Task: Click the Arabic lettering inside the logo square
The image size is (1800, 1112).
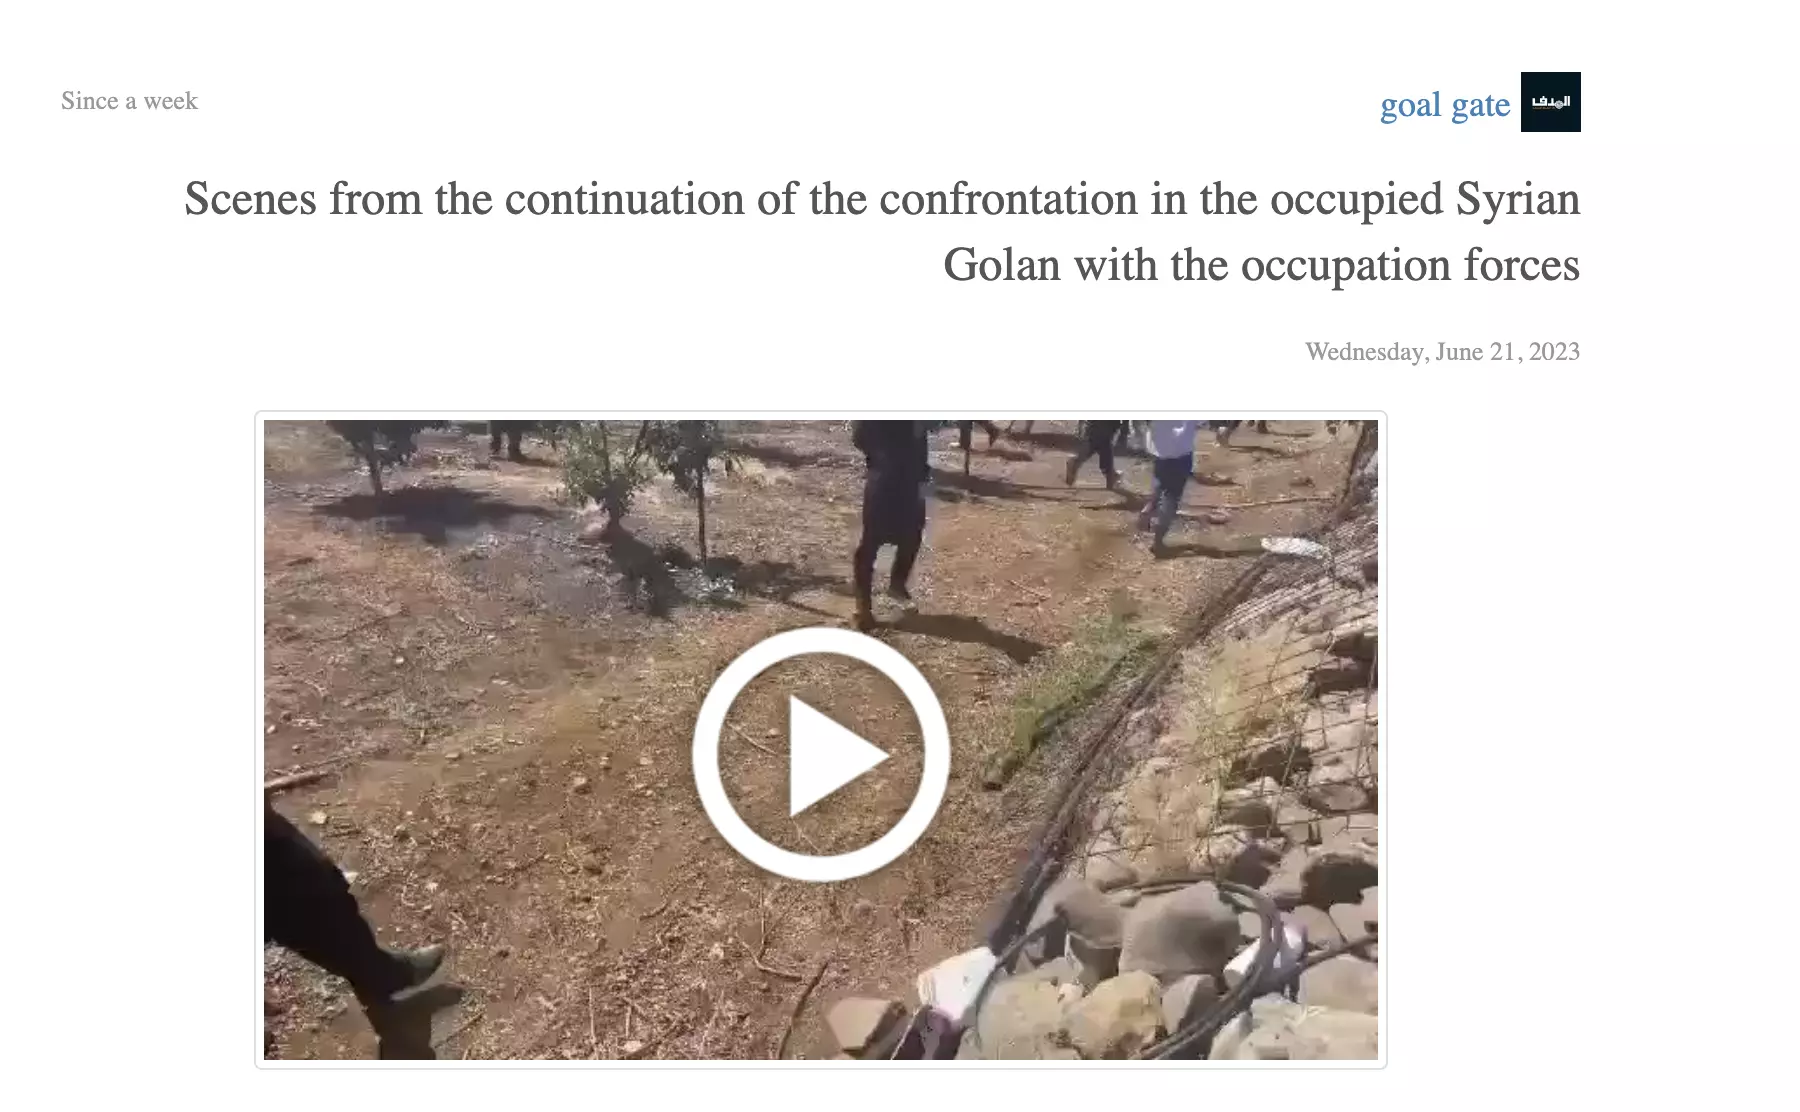Action: [1550, 102]
